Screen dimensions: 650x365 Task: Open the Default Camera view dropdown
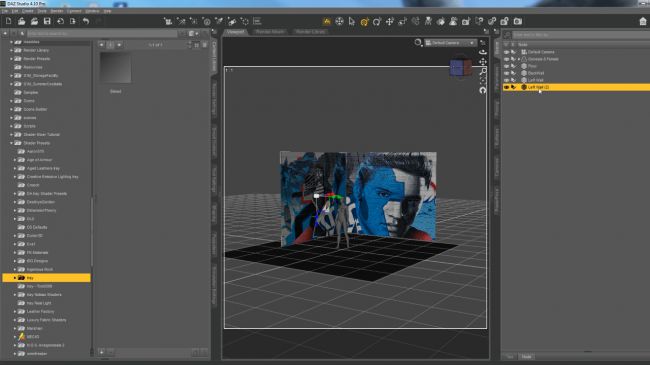point(450,43)
